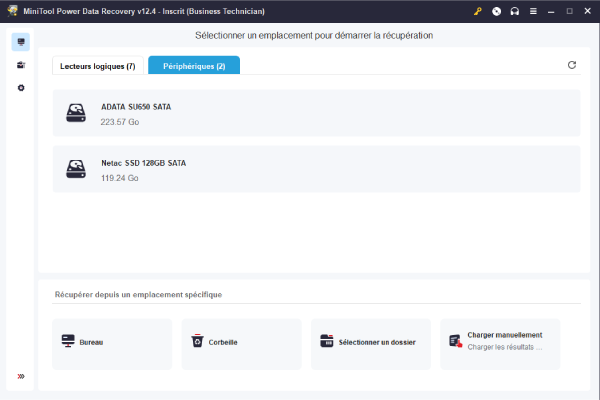Expand the sidebar with double-chevron icon

(x=21, y=376)
